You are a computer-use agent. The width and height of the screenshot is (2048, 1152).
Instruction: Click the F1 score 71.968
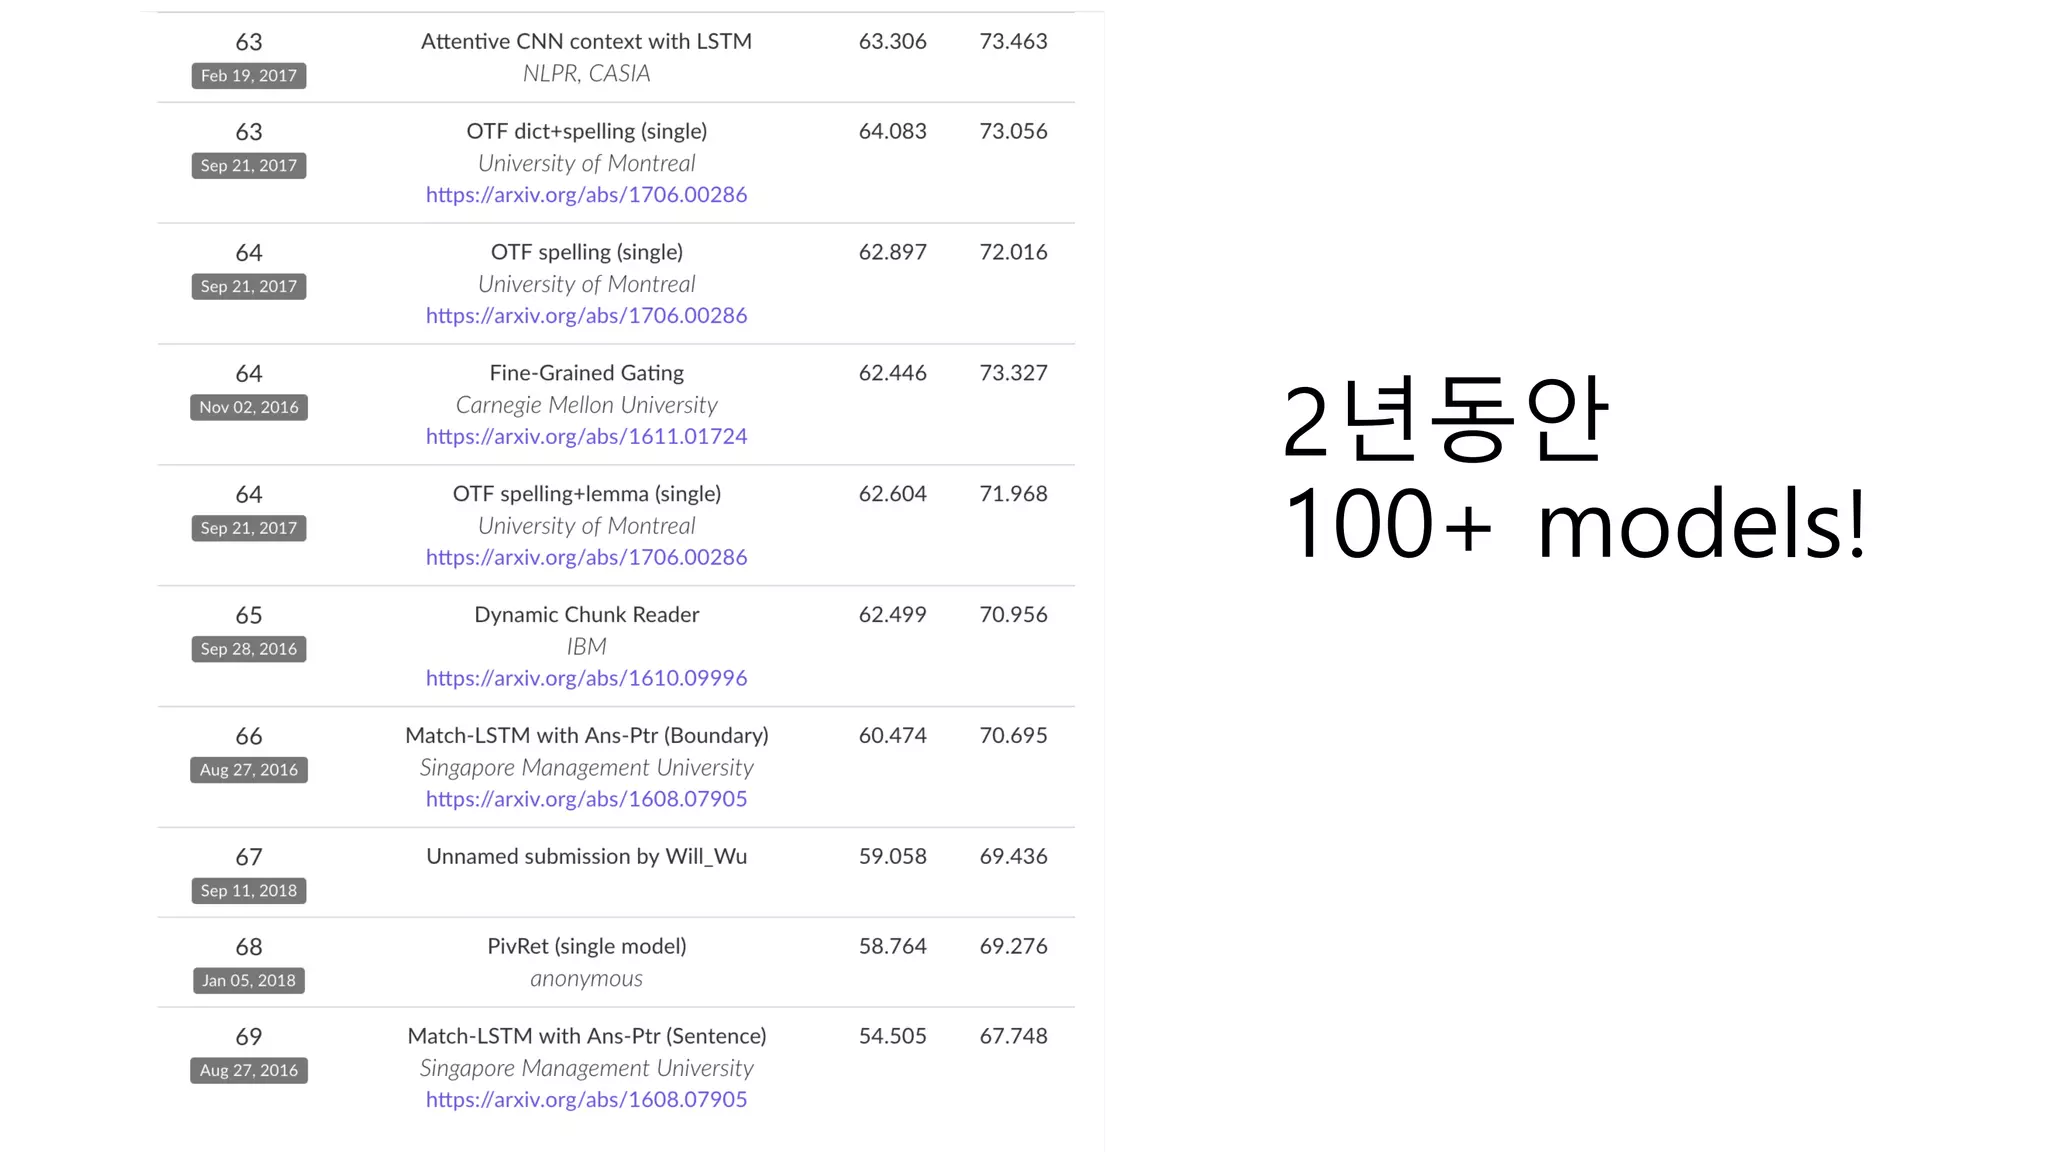1013,495
